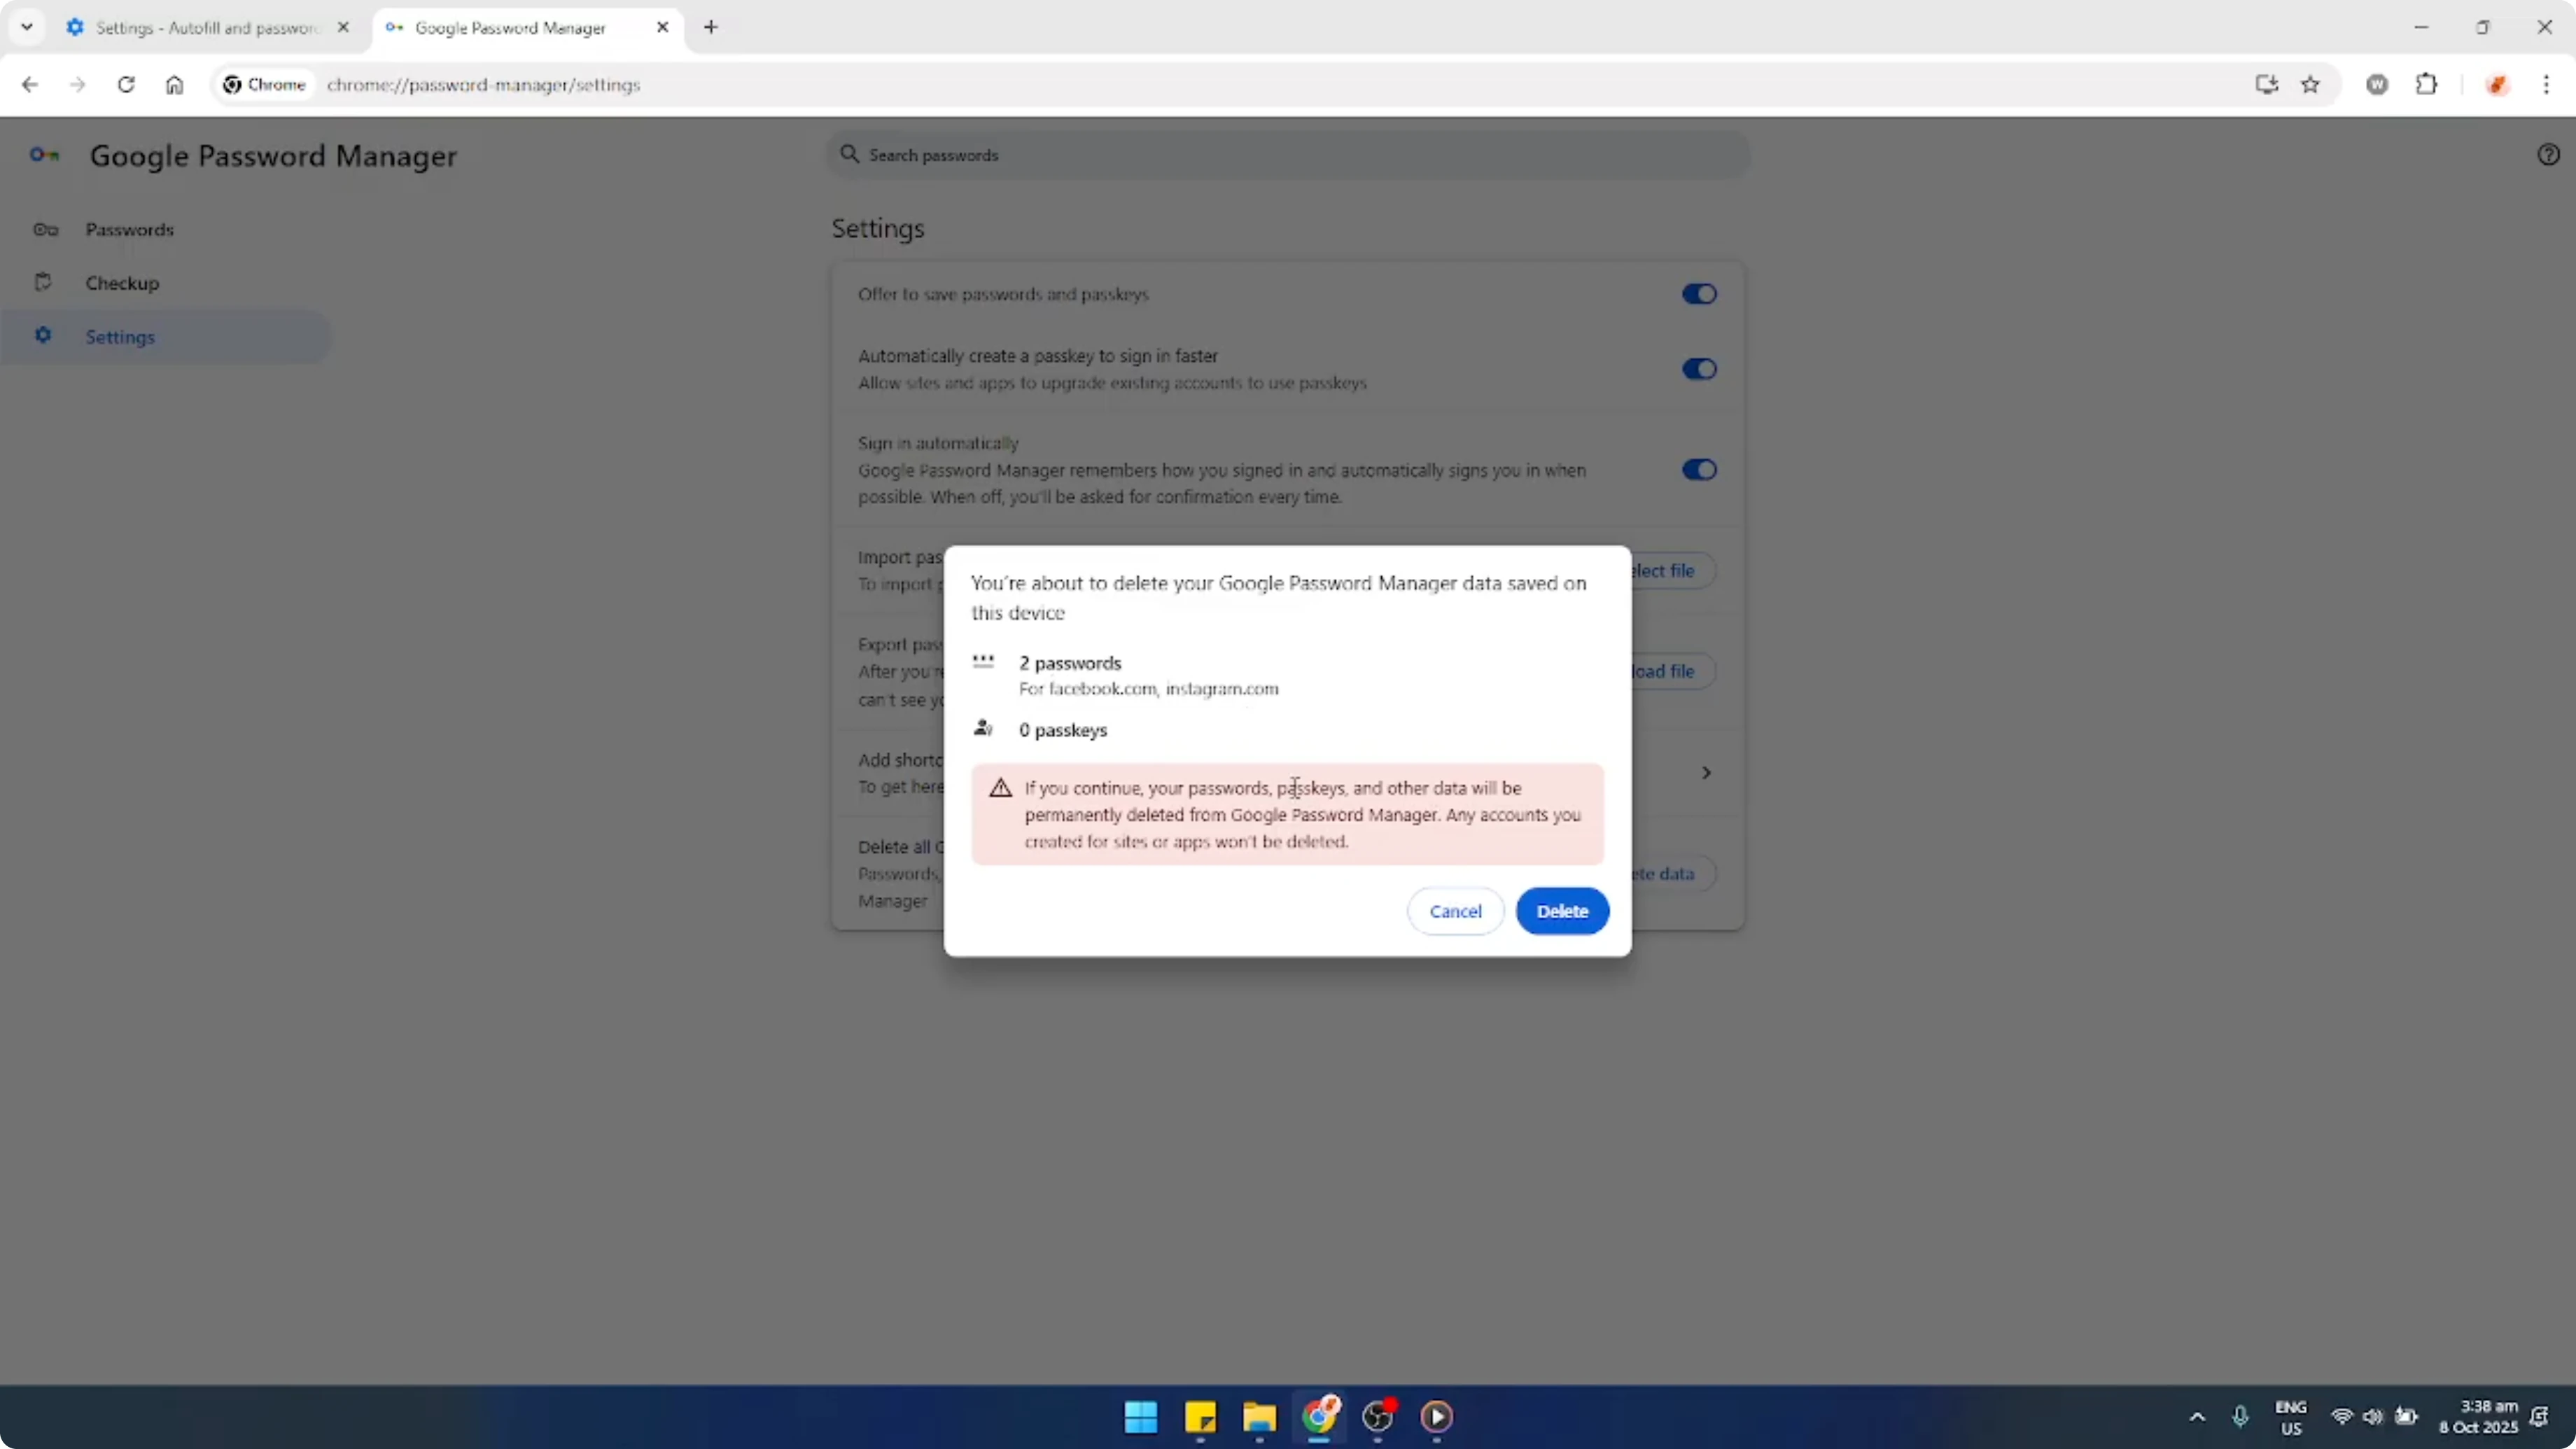Expand the Add shortcut chevron arrow
The image size is (2576, 1449).
(x=1706, y=773)
